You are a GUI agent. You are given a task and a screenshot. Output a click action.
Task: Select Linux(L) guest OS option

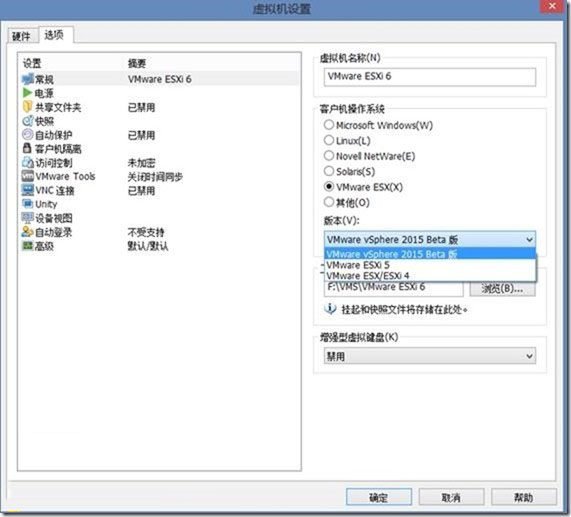329,140
